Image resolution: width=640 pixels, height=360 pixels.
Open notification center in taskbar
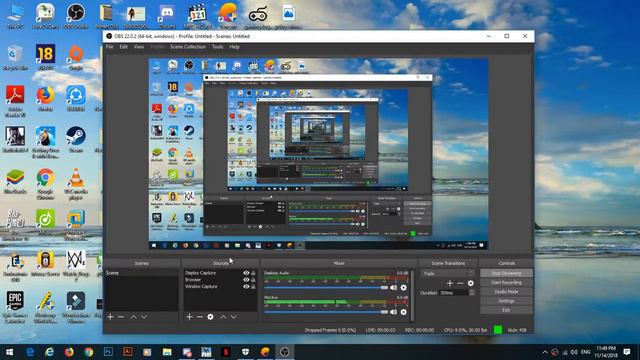coord(627,352)
